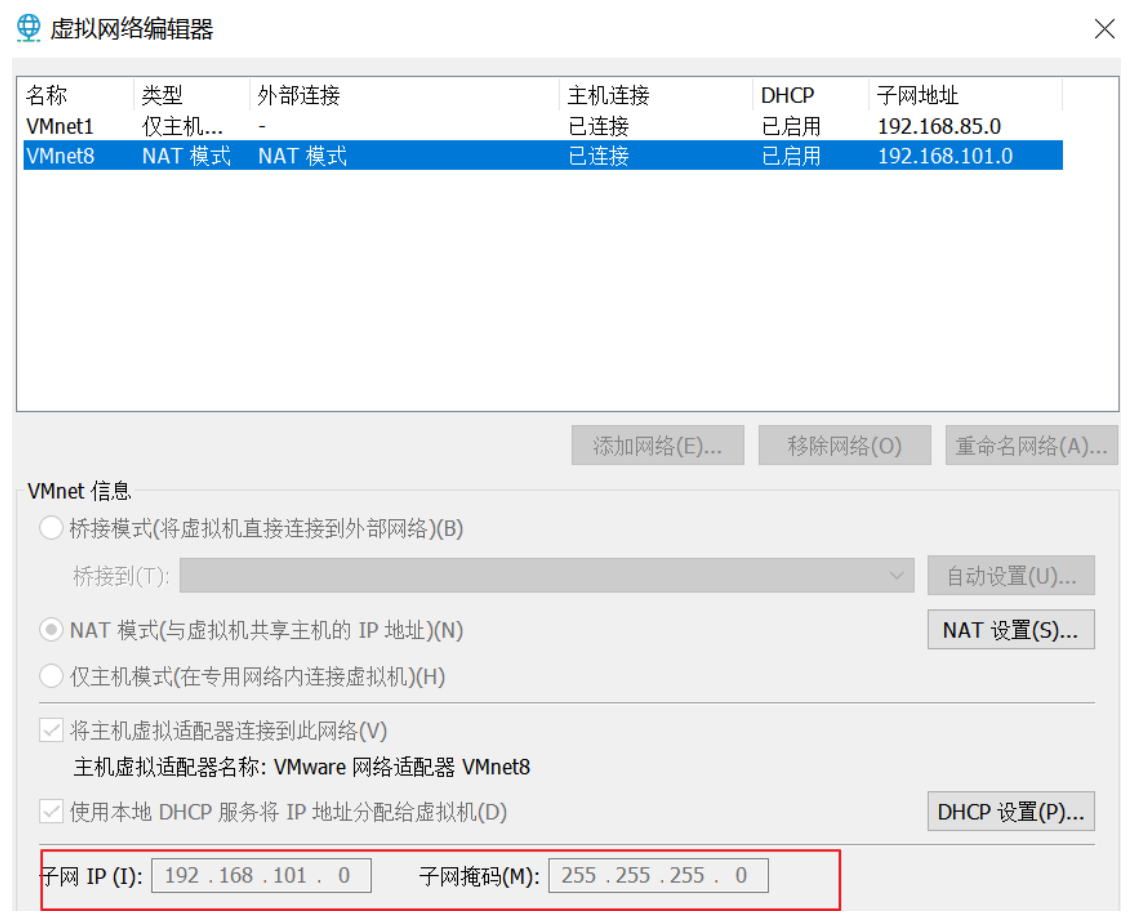Sort by 主机连接 column header
Screen dimensions: 1129x922
click(x=655, y=95)
